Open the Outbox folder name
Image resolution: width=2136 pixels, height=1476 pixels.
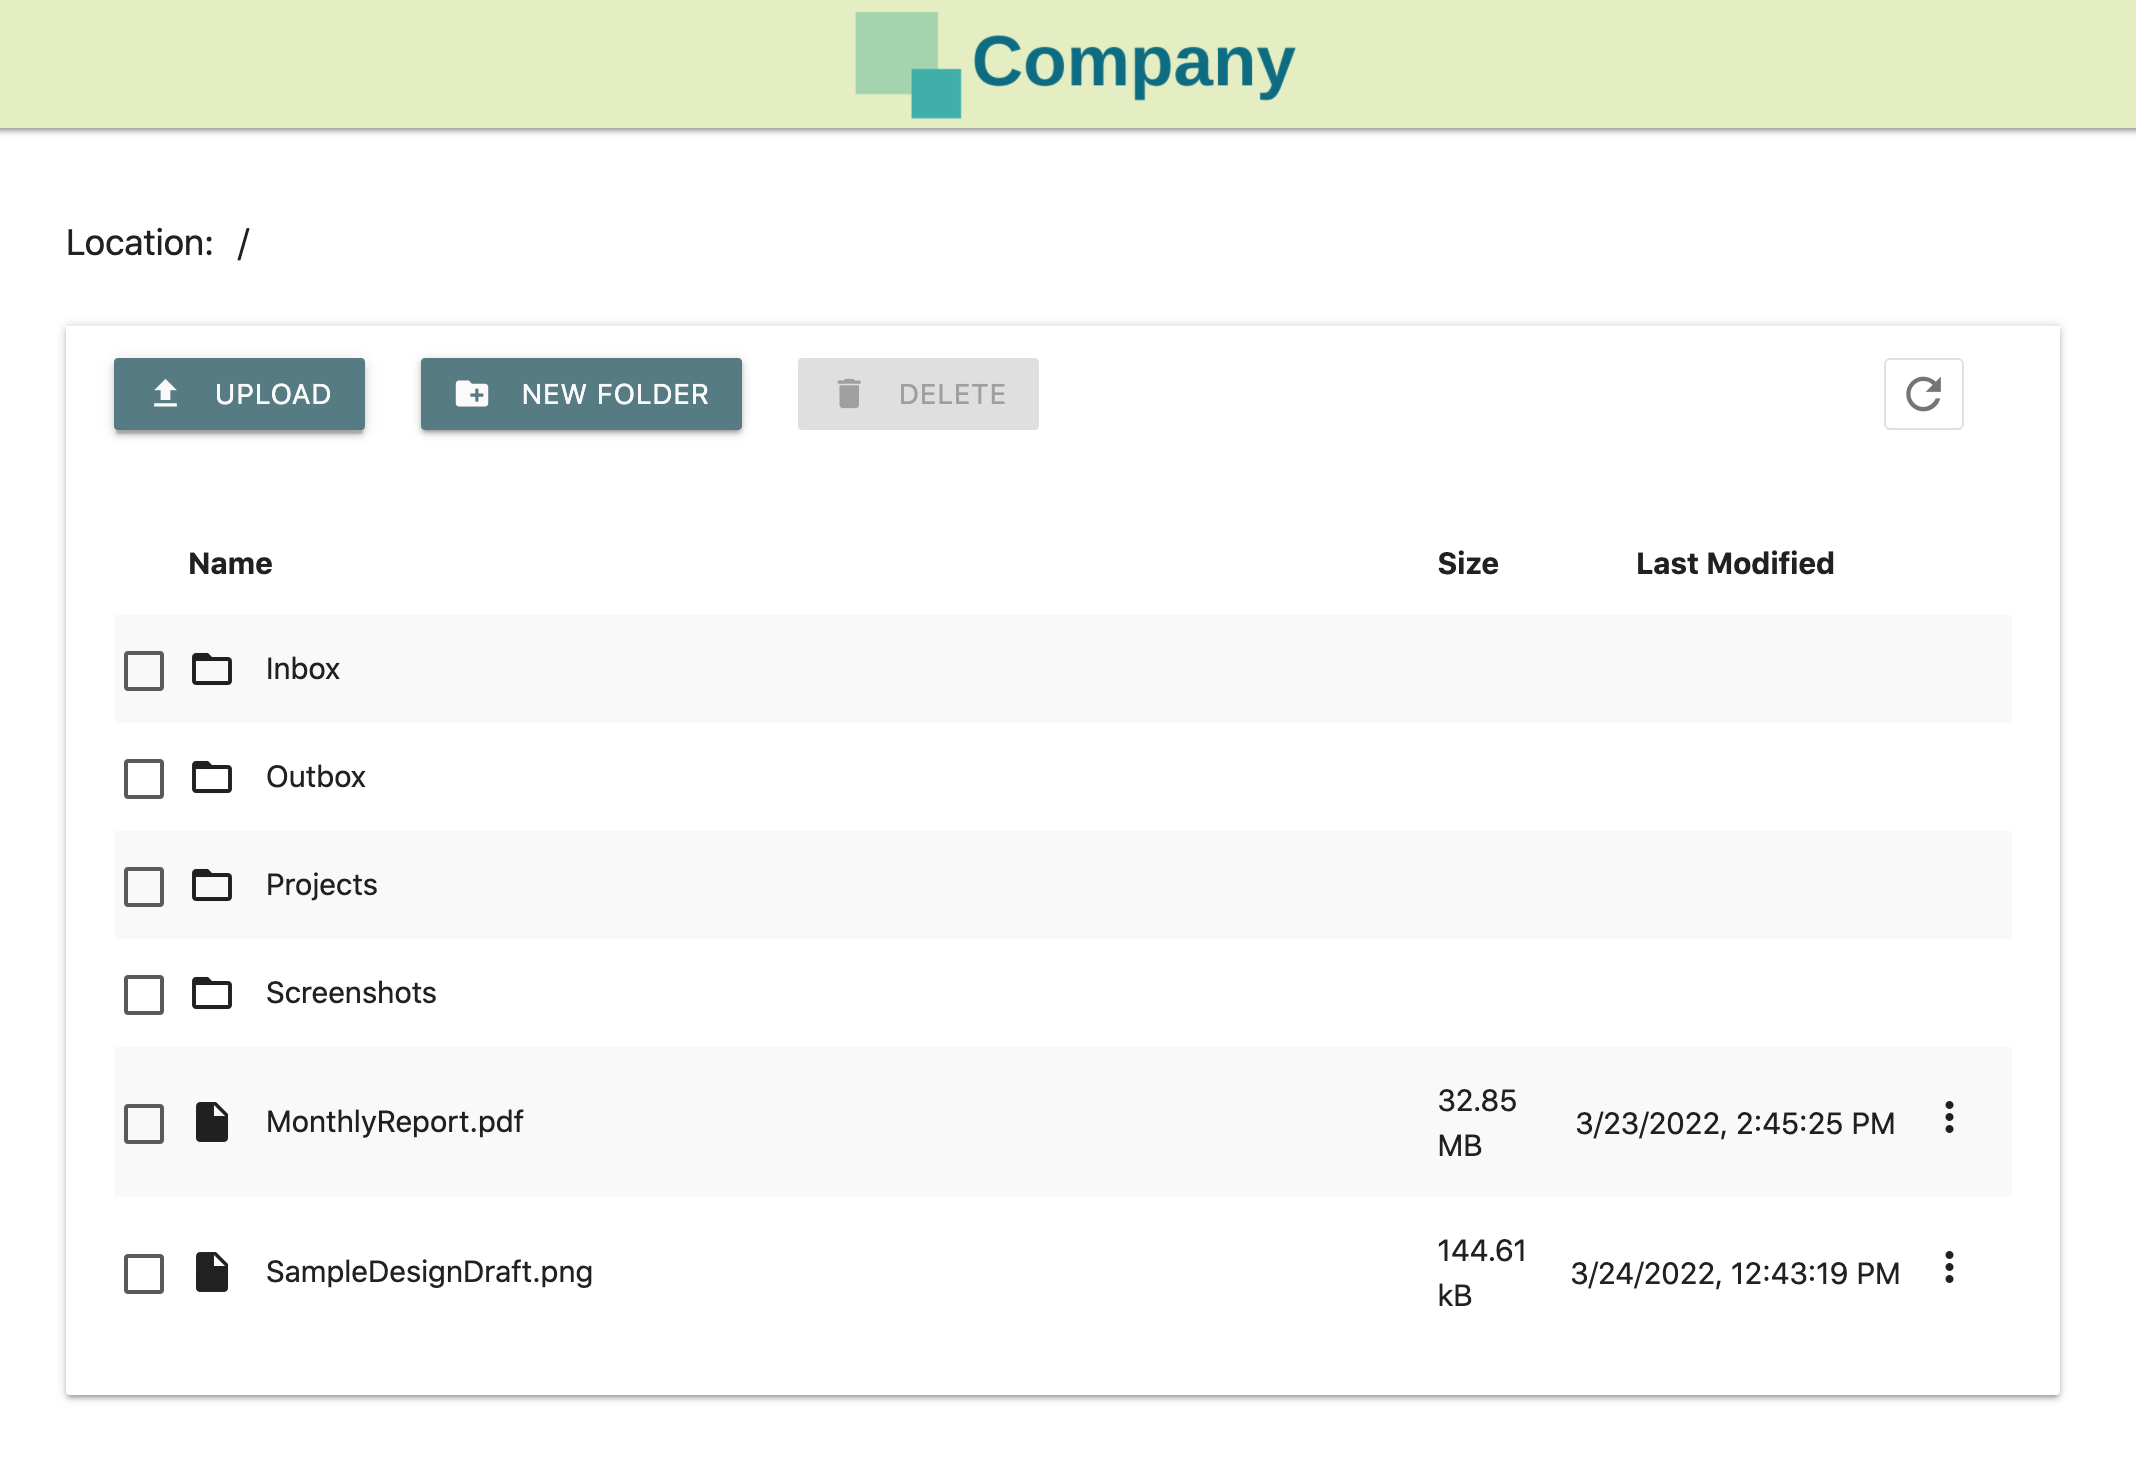[315, 777]
